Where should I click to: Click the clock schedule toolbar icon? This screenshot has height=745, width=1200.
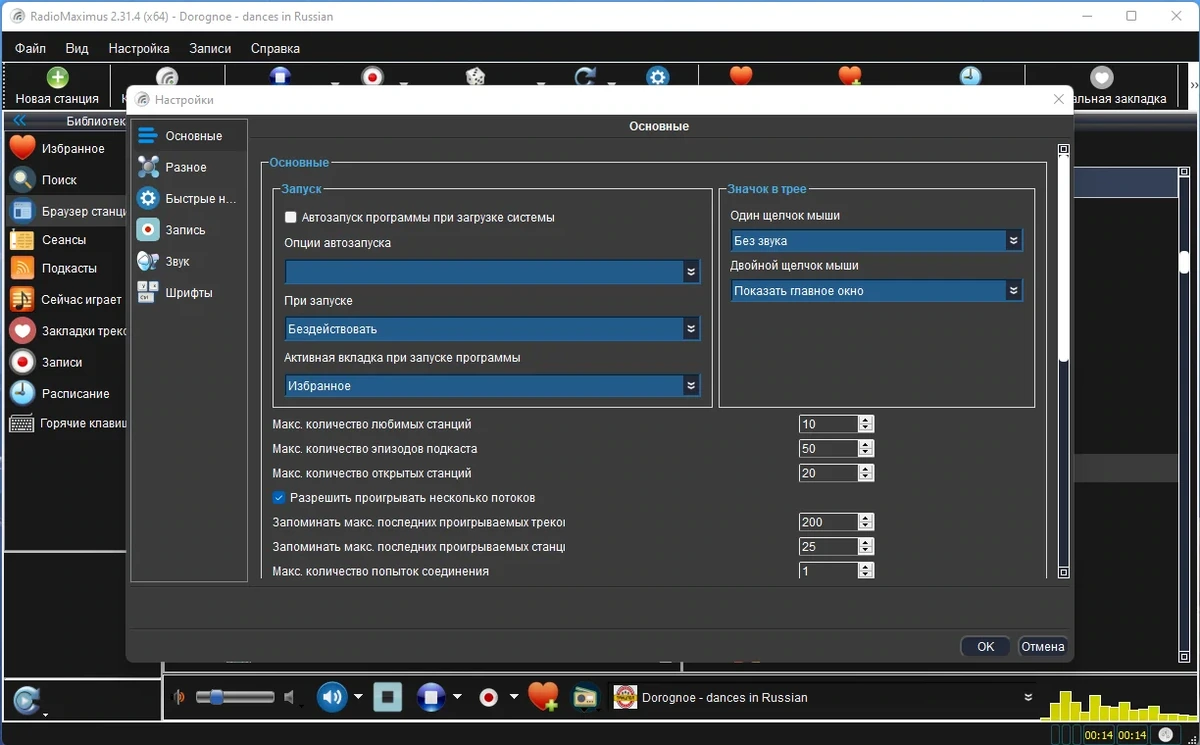pyautogui.click(x=970, y=76)
